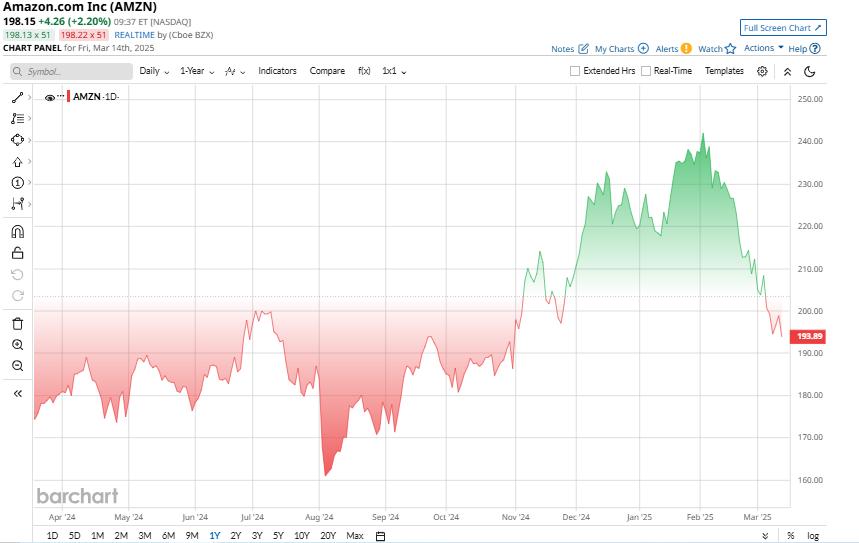Enable the Real-Time checkbox
Screen dimensions: 859x543
coord(646,71)
